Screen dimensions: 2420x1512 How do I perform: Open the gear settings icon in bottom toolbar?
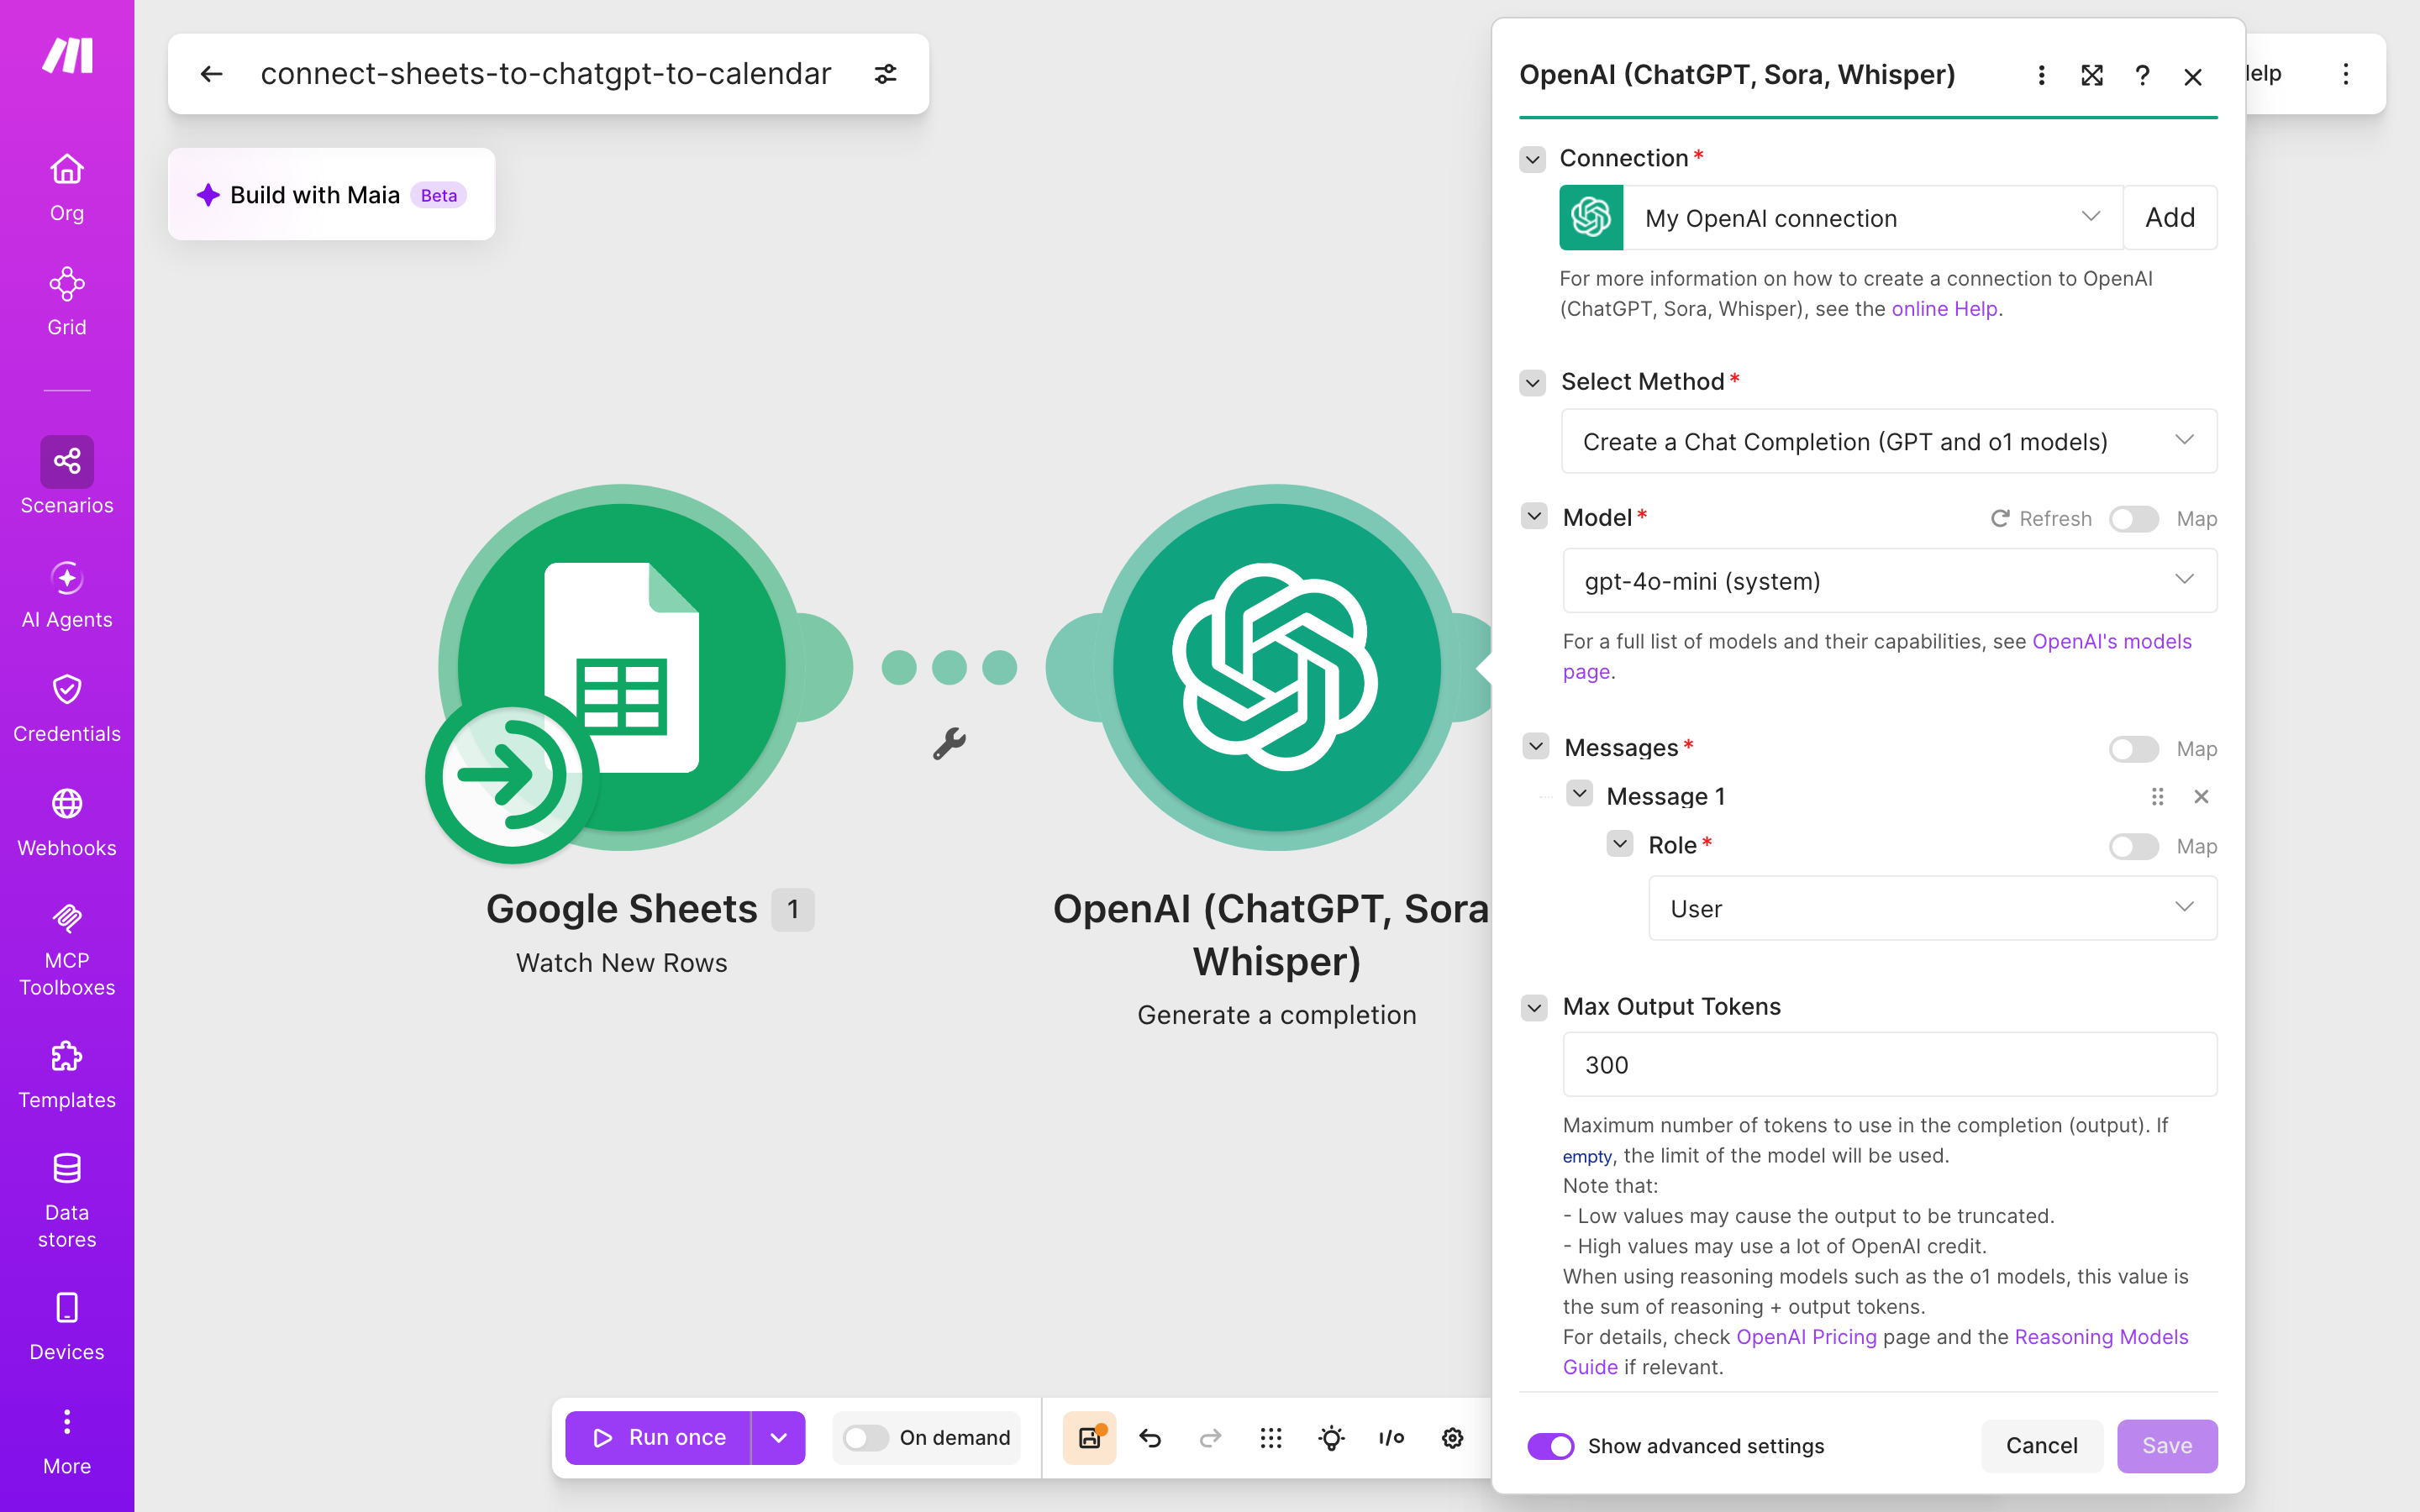coord(1452,1438)
